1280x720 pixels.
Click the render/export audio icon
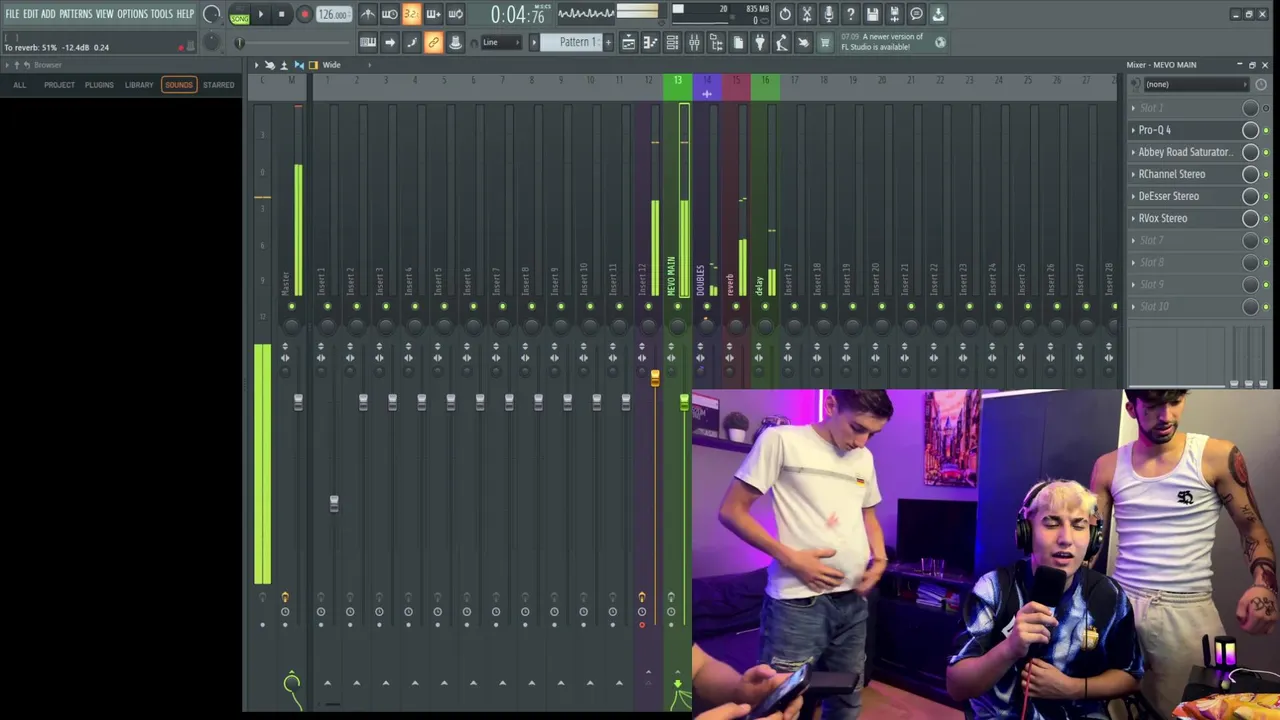coord(895,14)
